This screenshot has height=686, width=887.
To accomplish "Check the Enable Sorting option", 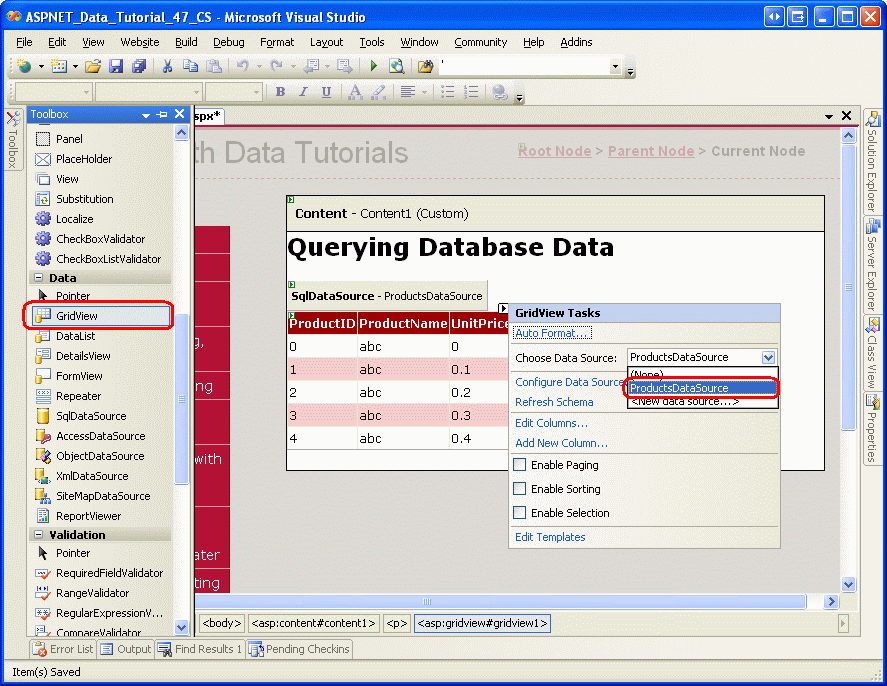I will click(520, 489).
